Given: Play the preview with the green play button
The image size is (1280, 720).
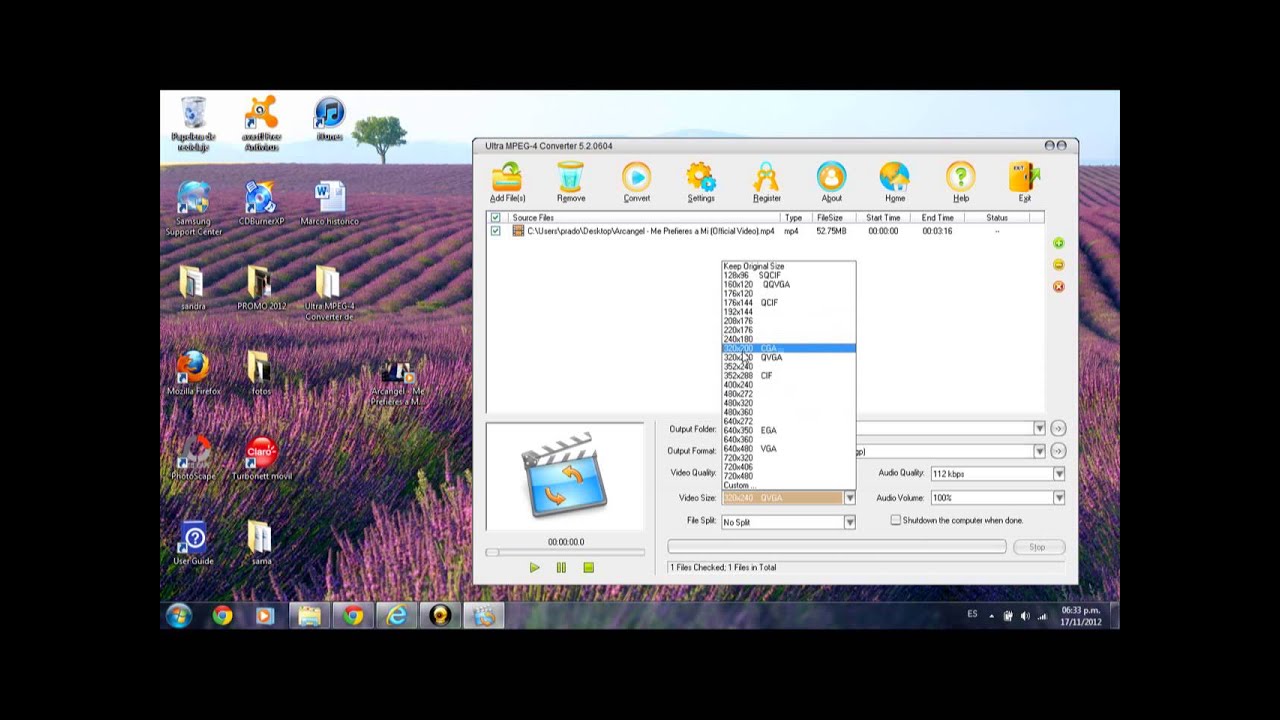Looking at the screenshot, I should 534,568.
